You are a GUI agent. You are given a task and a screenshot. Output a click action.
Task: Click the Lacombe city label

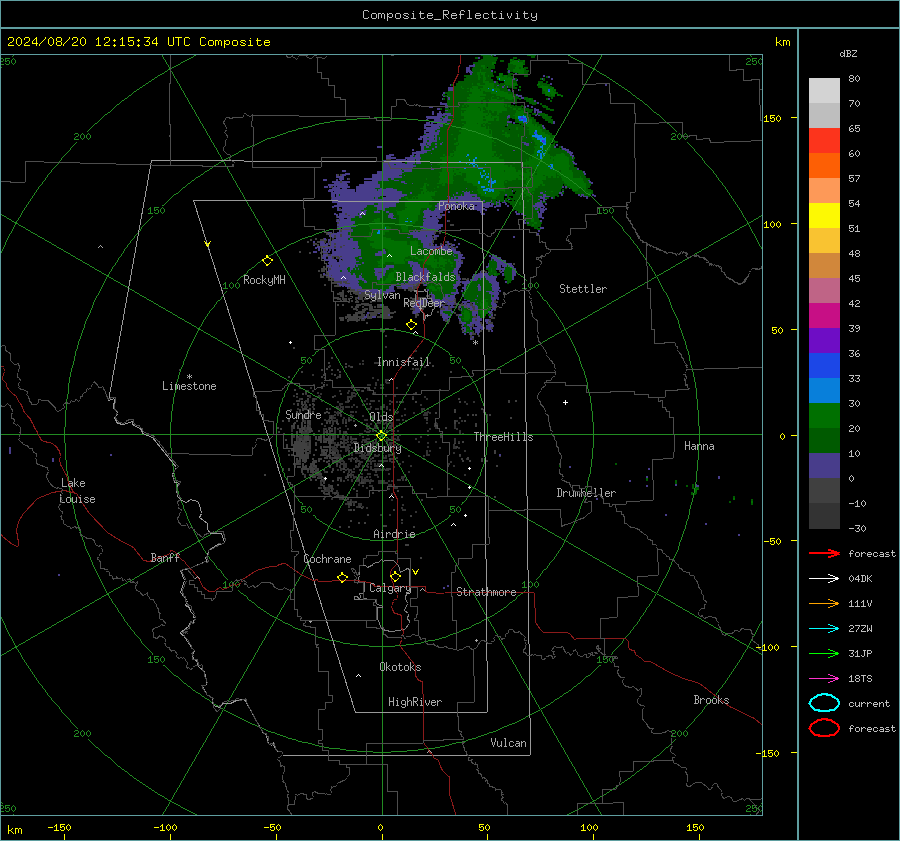coord(431,251)
